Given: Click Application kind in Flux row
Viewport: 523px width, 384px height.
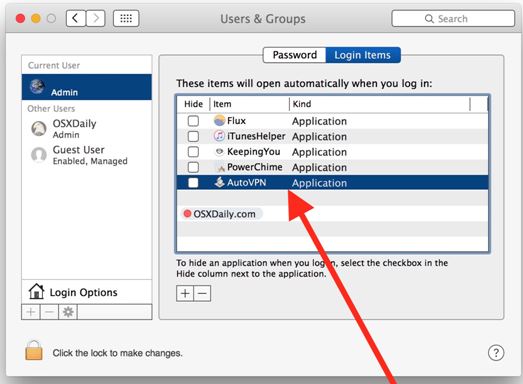Looking at the screenshot, I should point(320,121).
